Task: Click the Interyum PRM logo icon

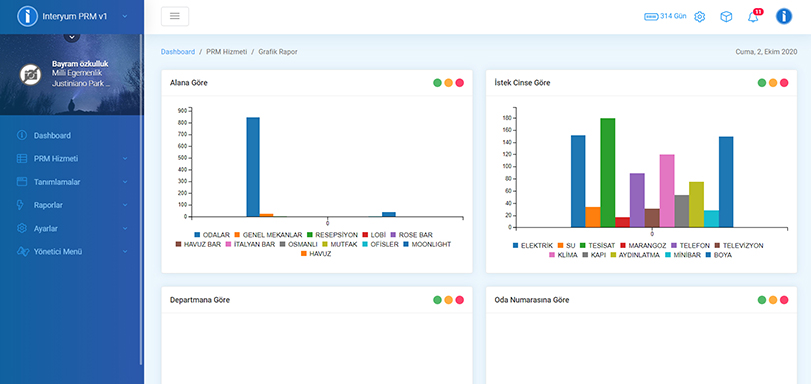Action: tap(27, 17)
